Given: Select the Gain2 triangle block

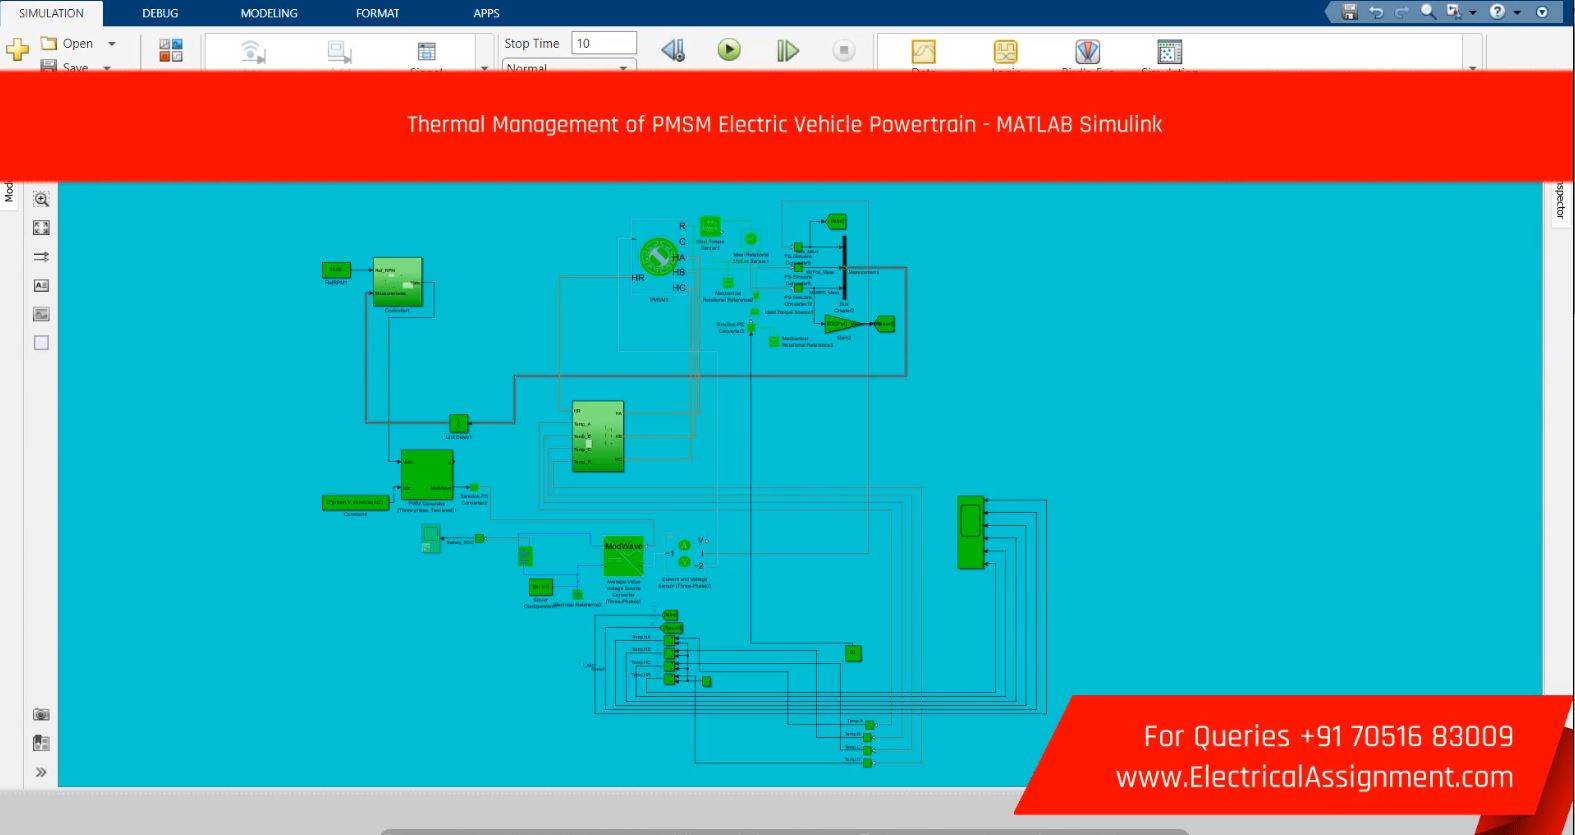Looking at the screenshot, I should (x=843, y=324).
